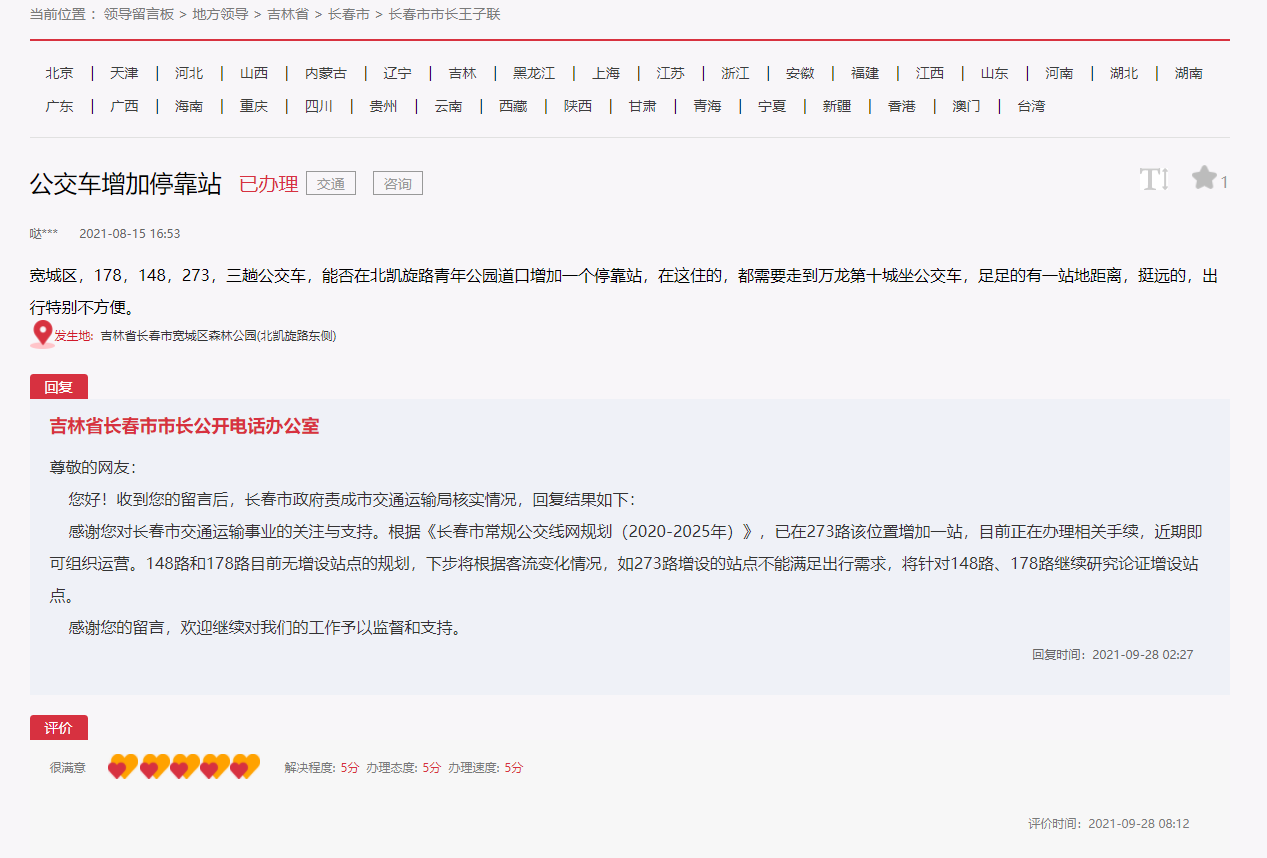Click the first heart rating icon
Viewport: 1267px width, 858px height.
(x=122, y=767)
